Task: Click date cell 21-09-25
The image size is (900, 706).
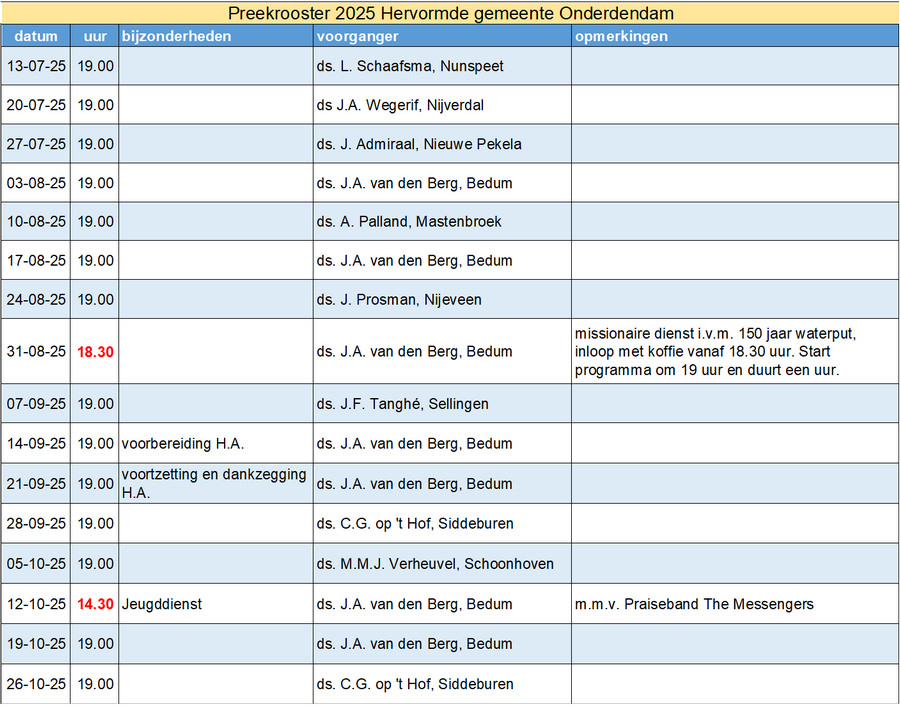Action: (36, 484)
